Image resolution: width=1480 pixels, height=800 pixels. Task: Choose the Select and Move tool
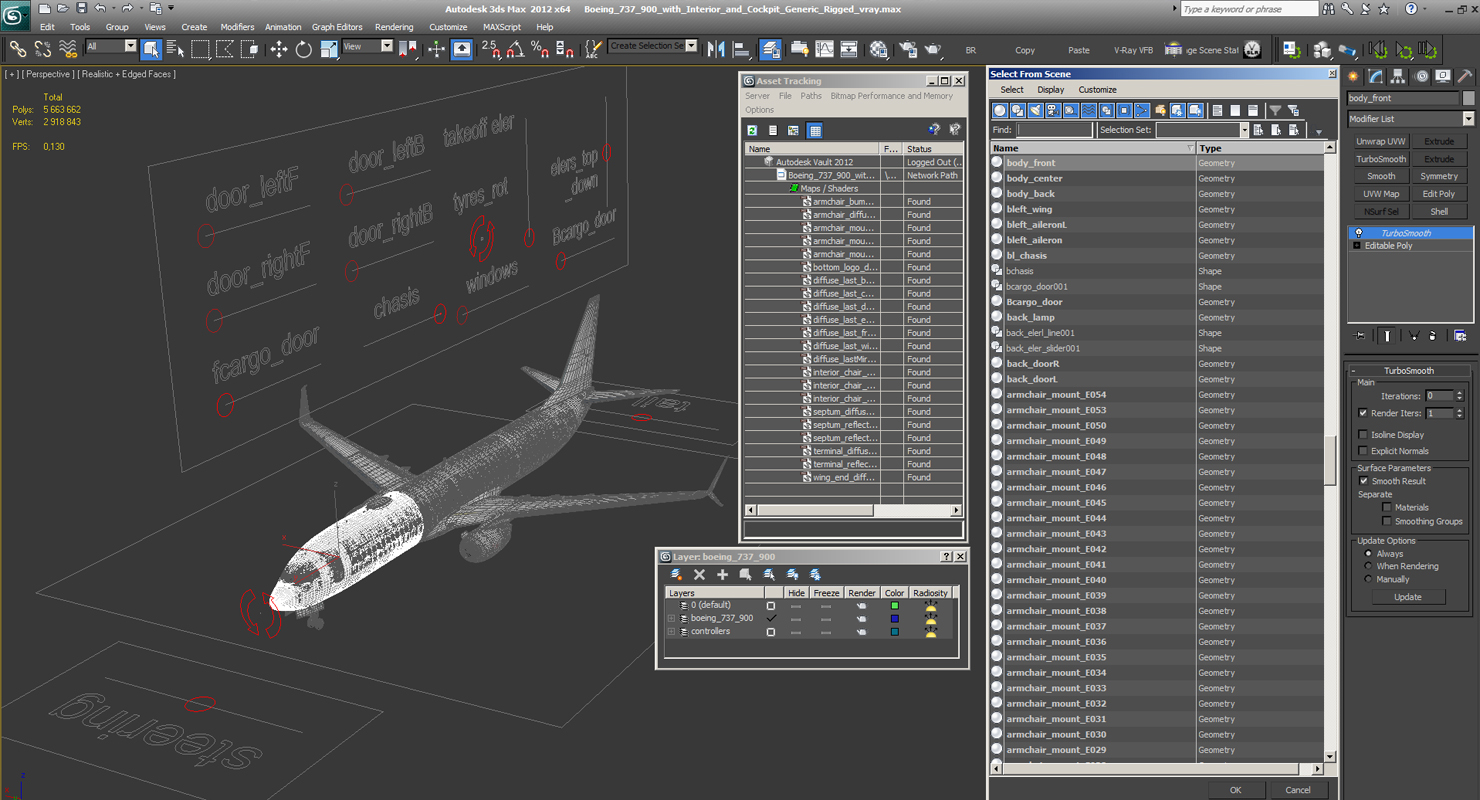coord(278,49)
